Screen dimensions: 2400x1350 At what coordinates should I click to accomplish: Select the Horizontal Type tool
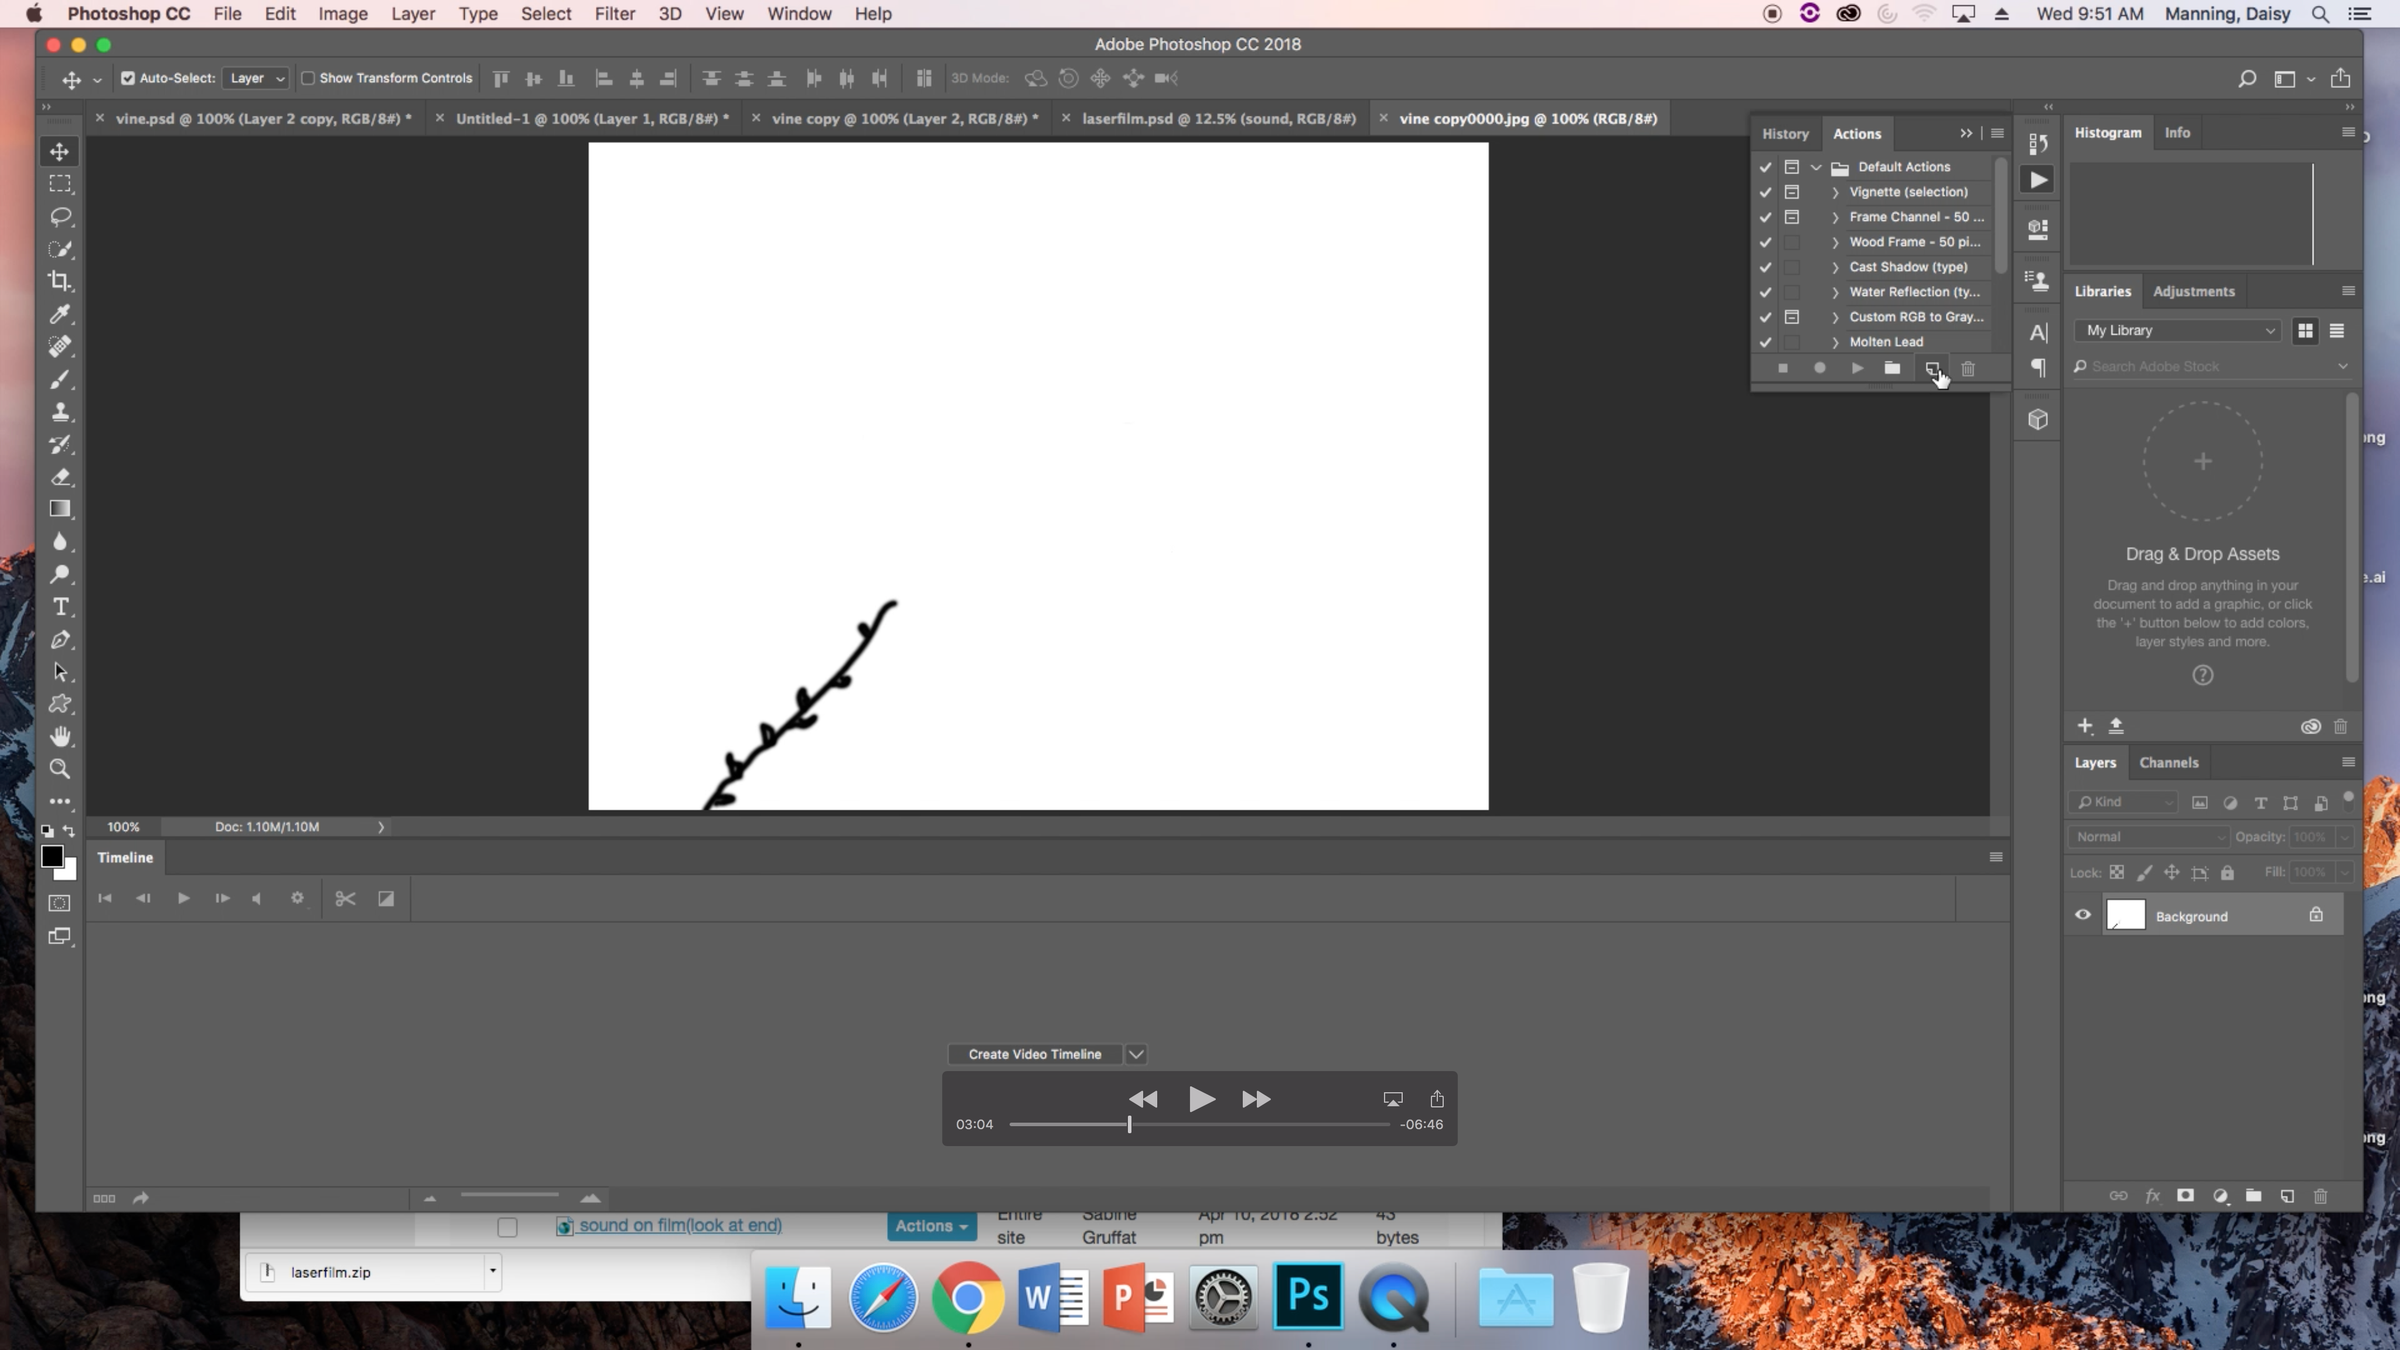(60, 607)
